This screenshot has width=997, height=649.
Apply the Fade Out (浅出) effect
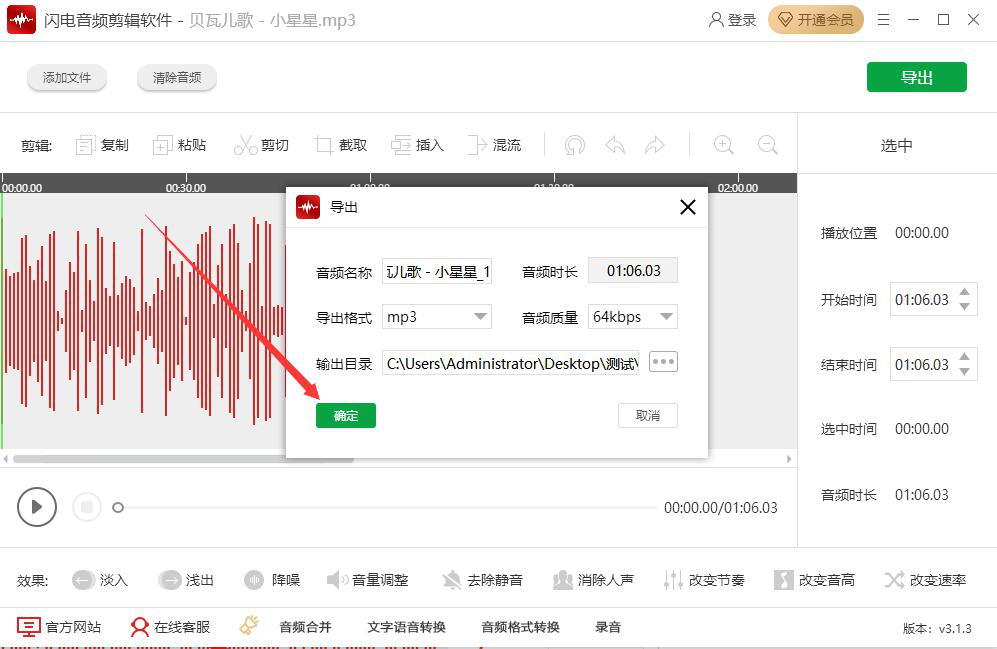186,580
